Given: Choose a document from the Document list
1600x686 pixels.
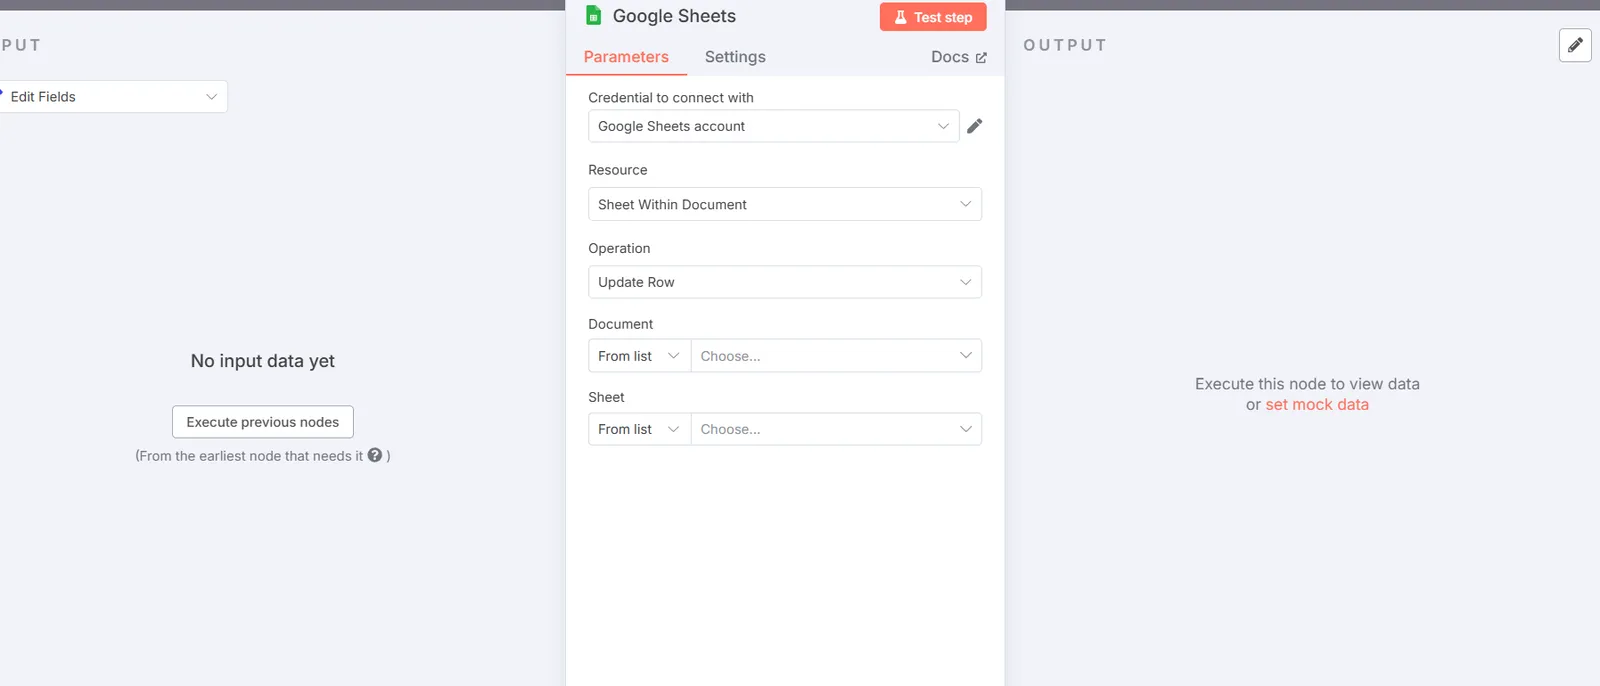Looking at the screenshot, I should coord(836,356).
